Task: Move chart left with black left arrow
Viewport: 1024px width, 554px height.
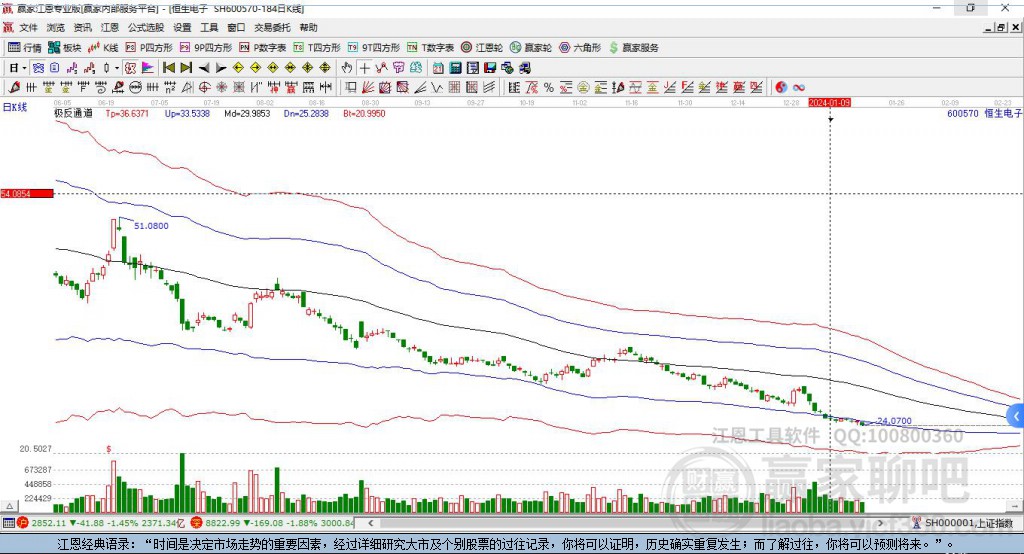Action: point(204,68)
